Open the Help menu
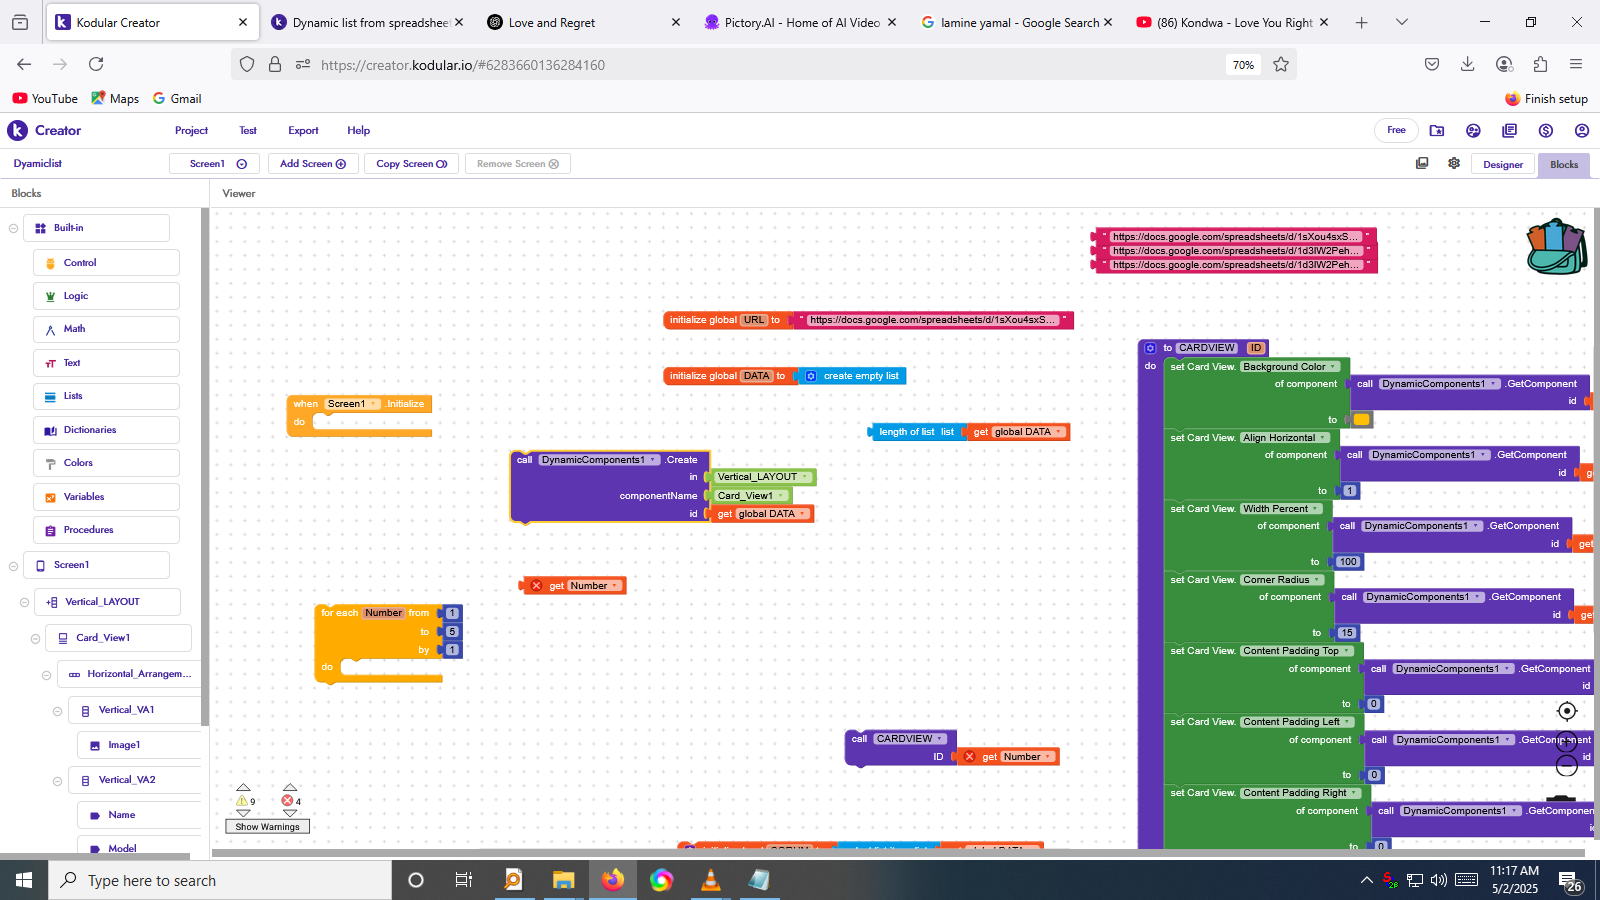 (358, 130)
